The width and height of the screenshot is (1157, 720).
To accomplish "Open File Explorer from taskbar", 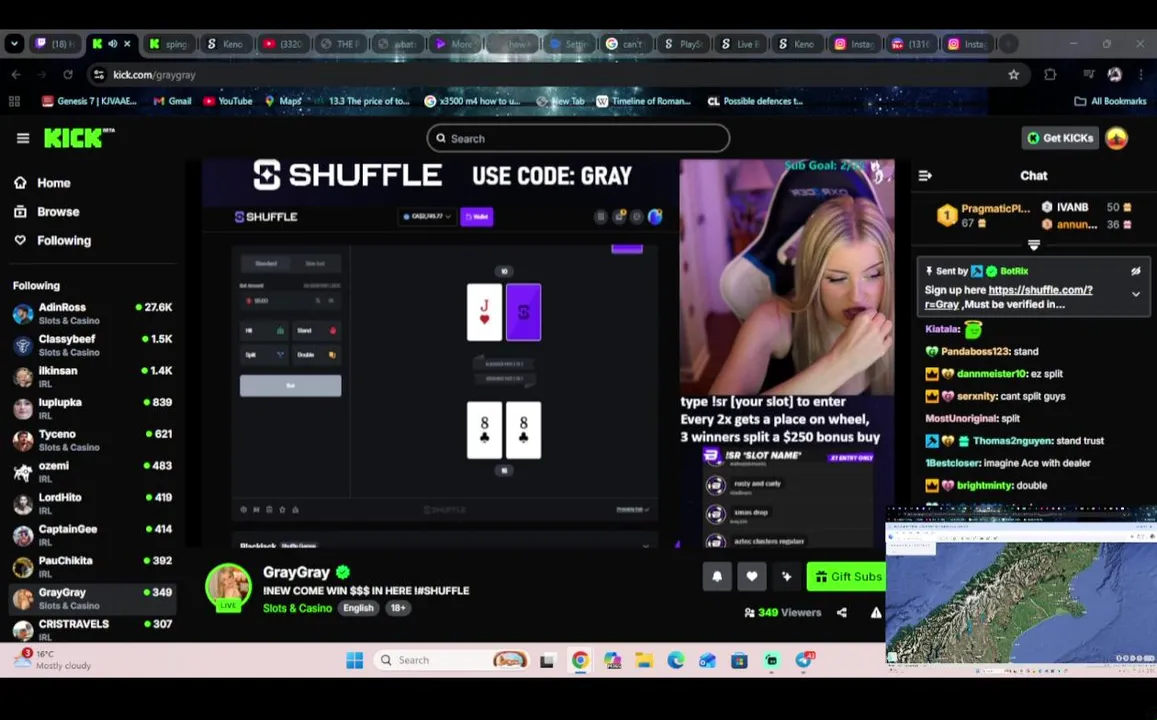I will (644, 660).
